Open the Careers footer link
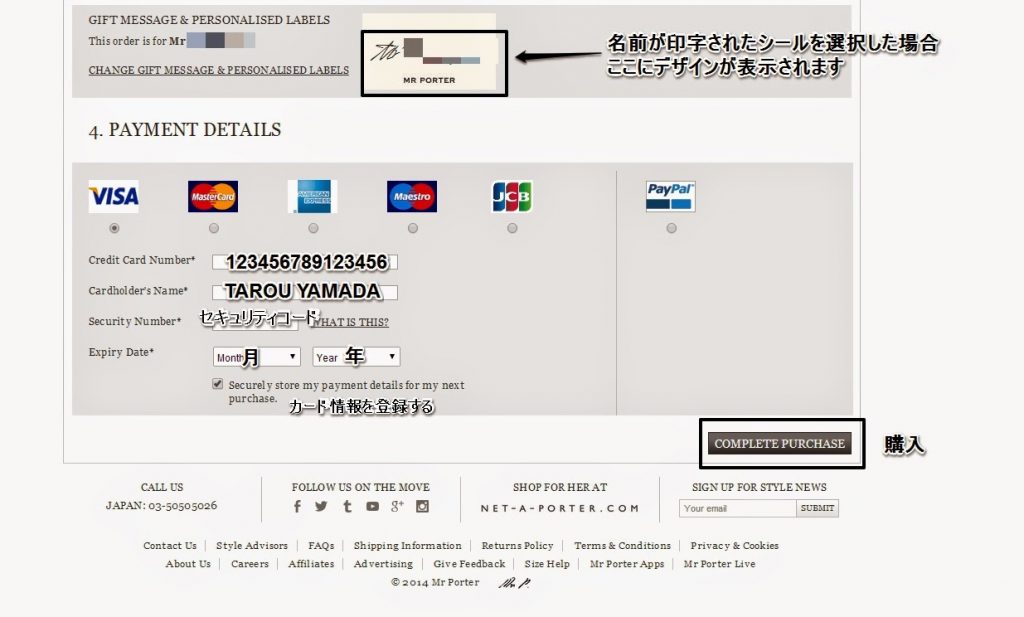The width and height of the screenshot is (1024, 617). click(249, 563)
